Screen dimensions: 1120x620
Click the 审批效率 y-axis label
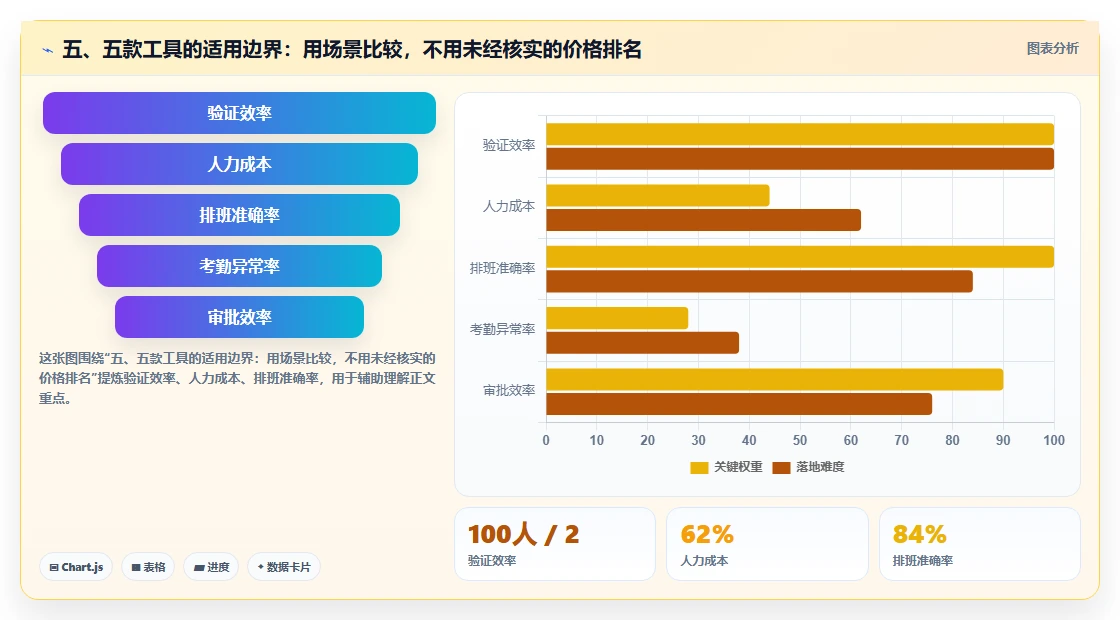[509, 391]
